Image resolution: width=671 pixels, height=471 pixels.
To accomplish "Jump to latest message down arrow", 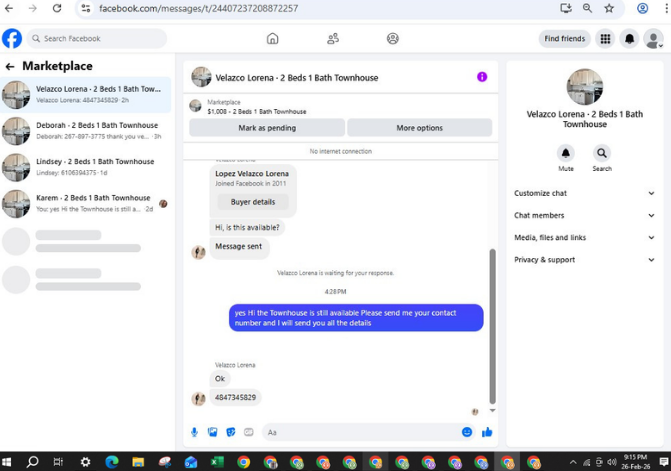I will [493, 411].
